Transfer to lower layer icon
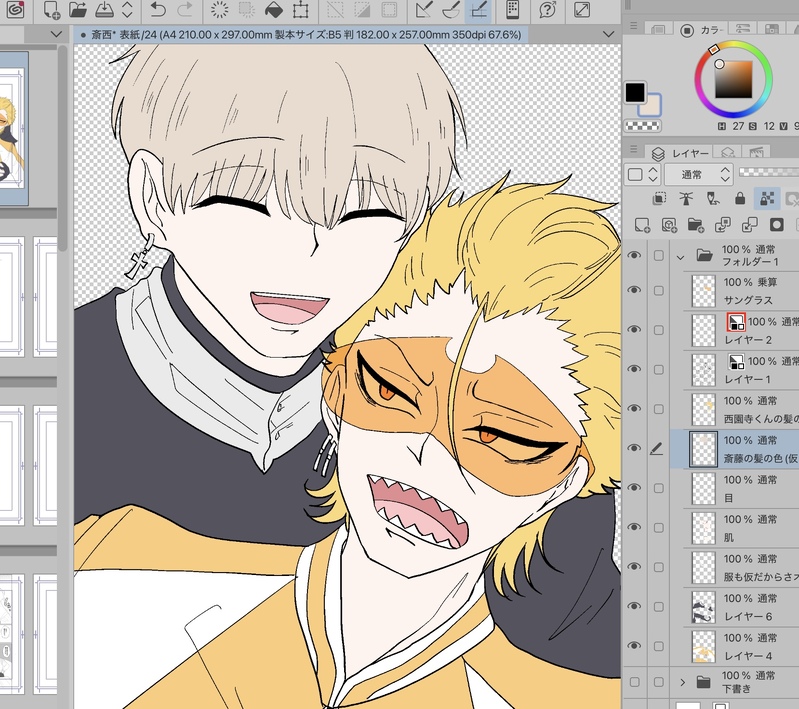Screen dimensions: 799x709 [723, 225]
